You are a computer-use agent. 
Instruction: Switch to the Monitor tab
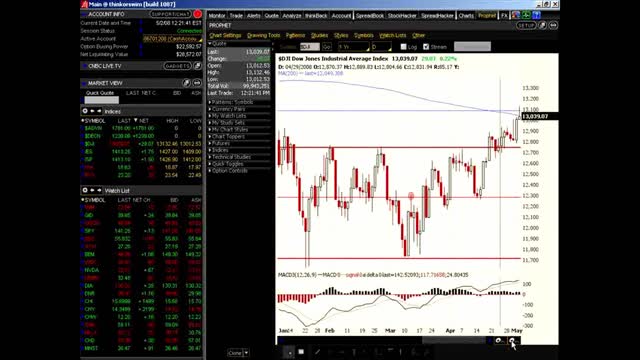coord(217,16)
